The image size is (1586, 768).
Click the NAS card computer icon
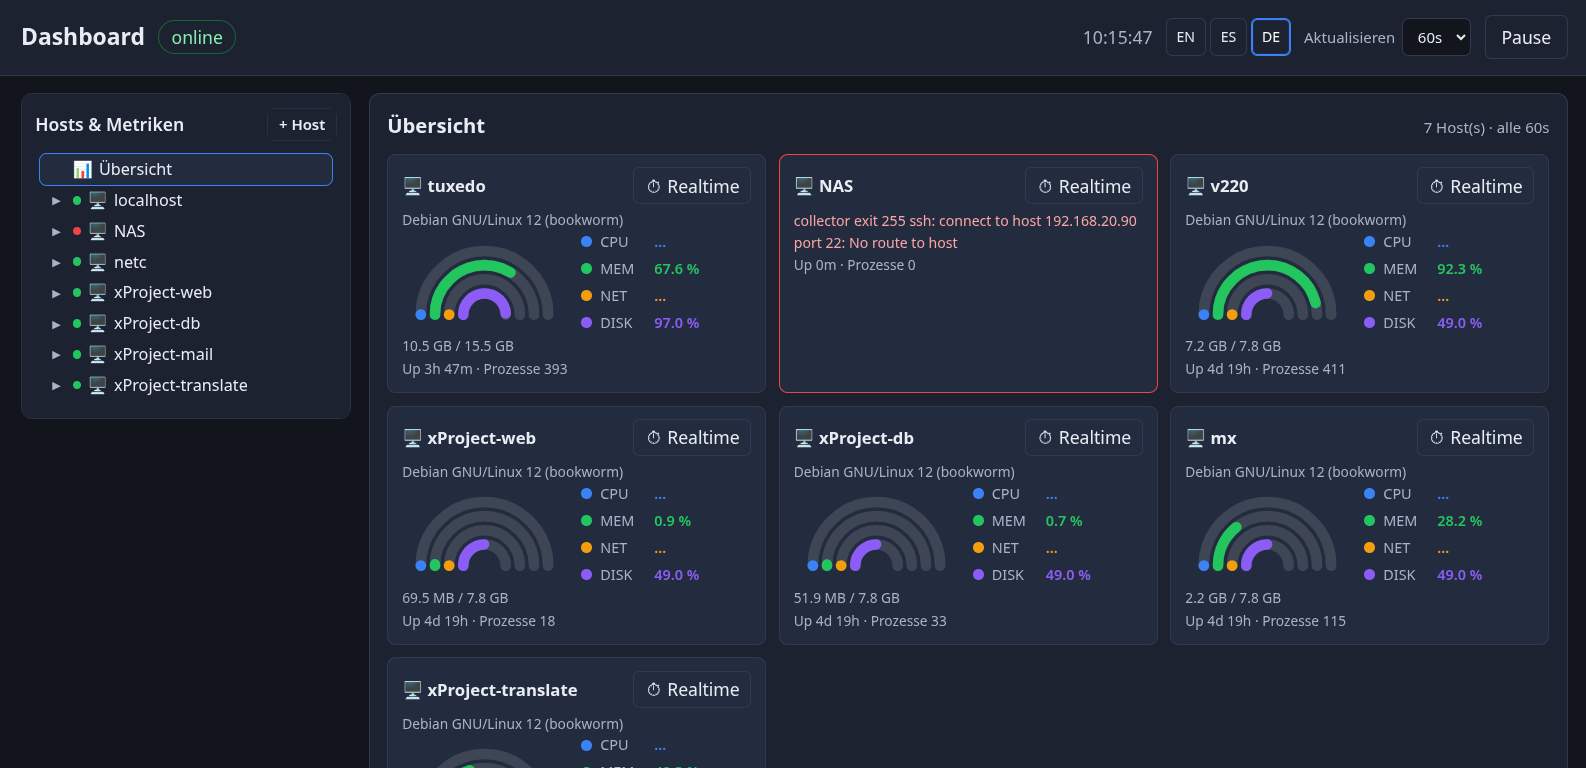click(x=804, y=186)
